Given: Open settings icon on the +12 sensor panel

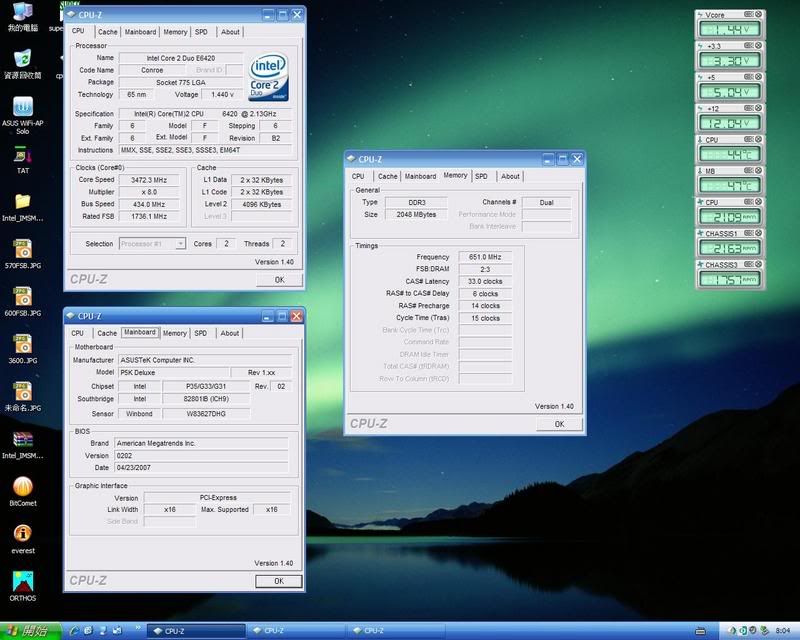Looking at the screenshot, I should pyautogui.click(x=748, y=108).
